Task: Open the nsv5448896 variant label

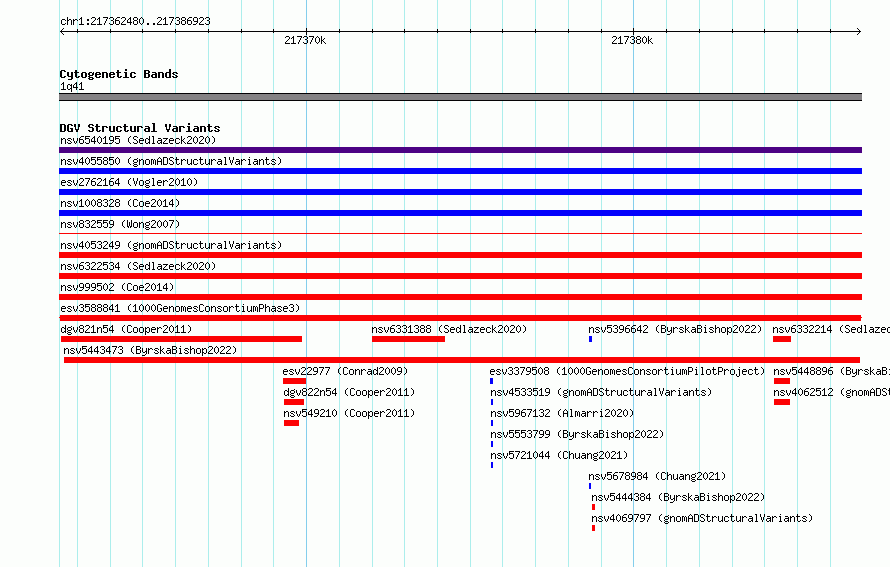Action: (x=832, y=371)
